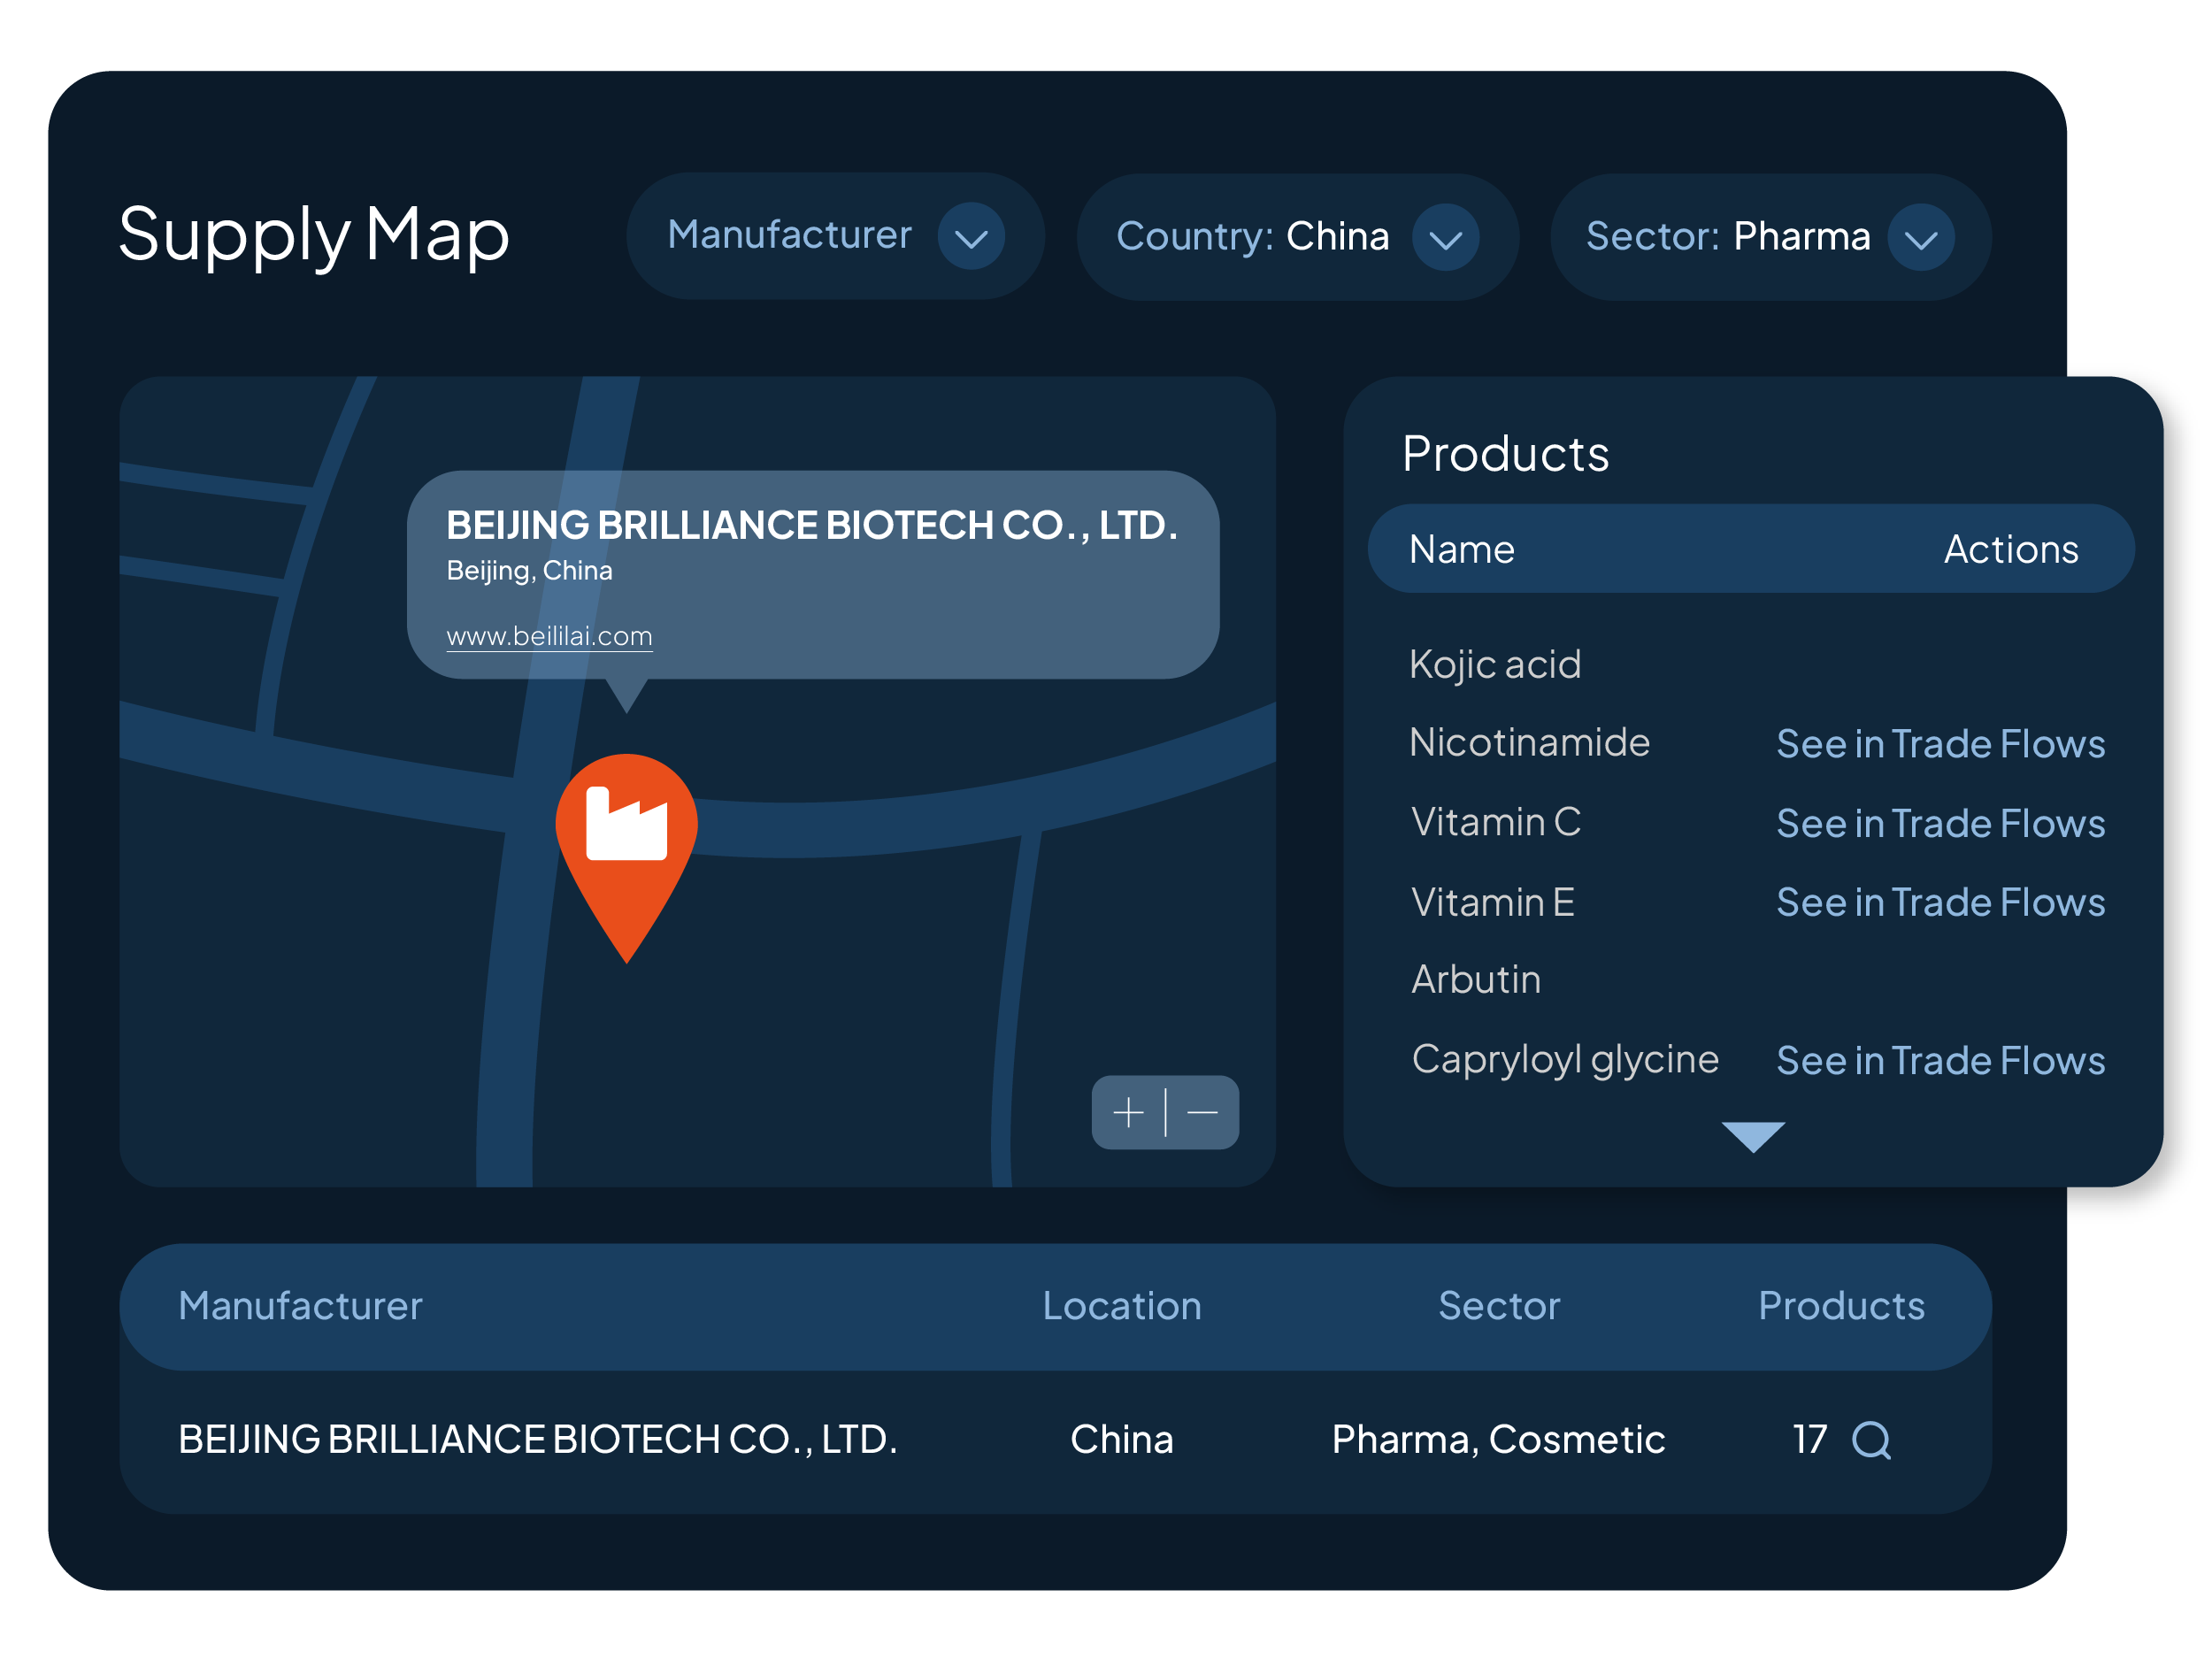Zoom out with the map minus button
Viewport: 2212px width, 1659px height.
click(1202, 1113)
